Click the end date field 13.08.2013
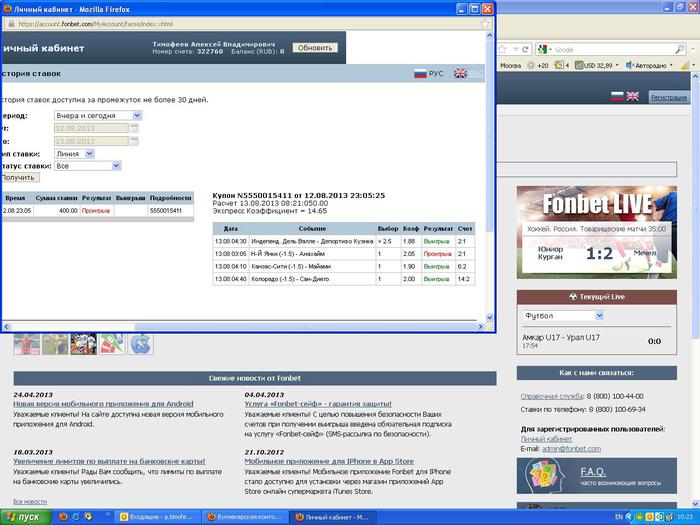Screen dimensions: 700x525 (x=91, y=141)
